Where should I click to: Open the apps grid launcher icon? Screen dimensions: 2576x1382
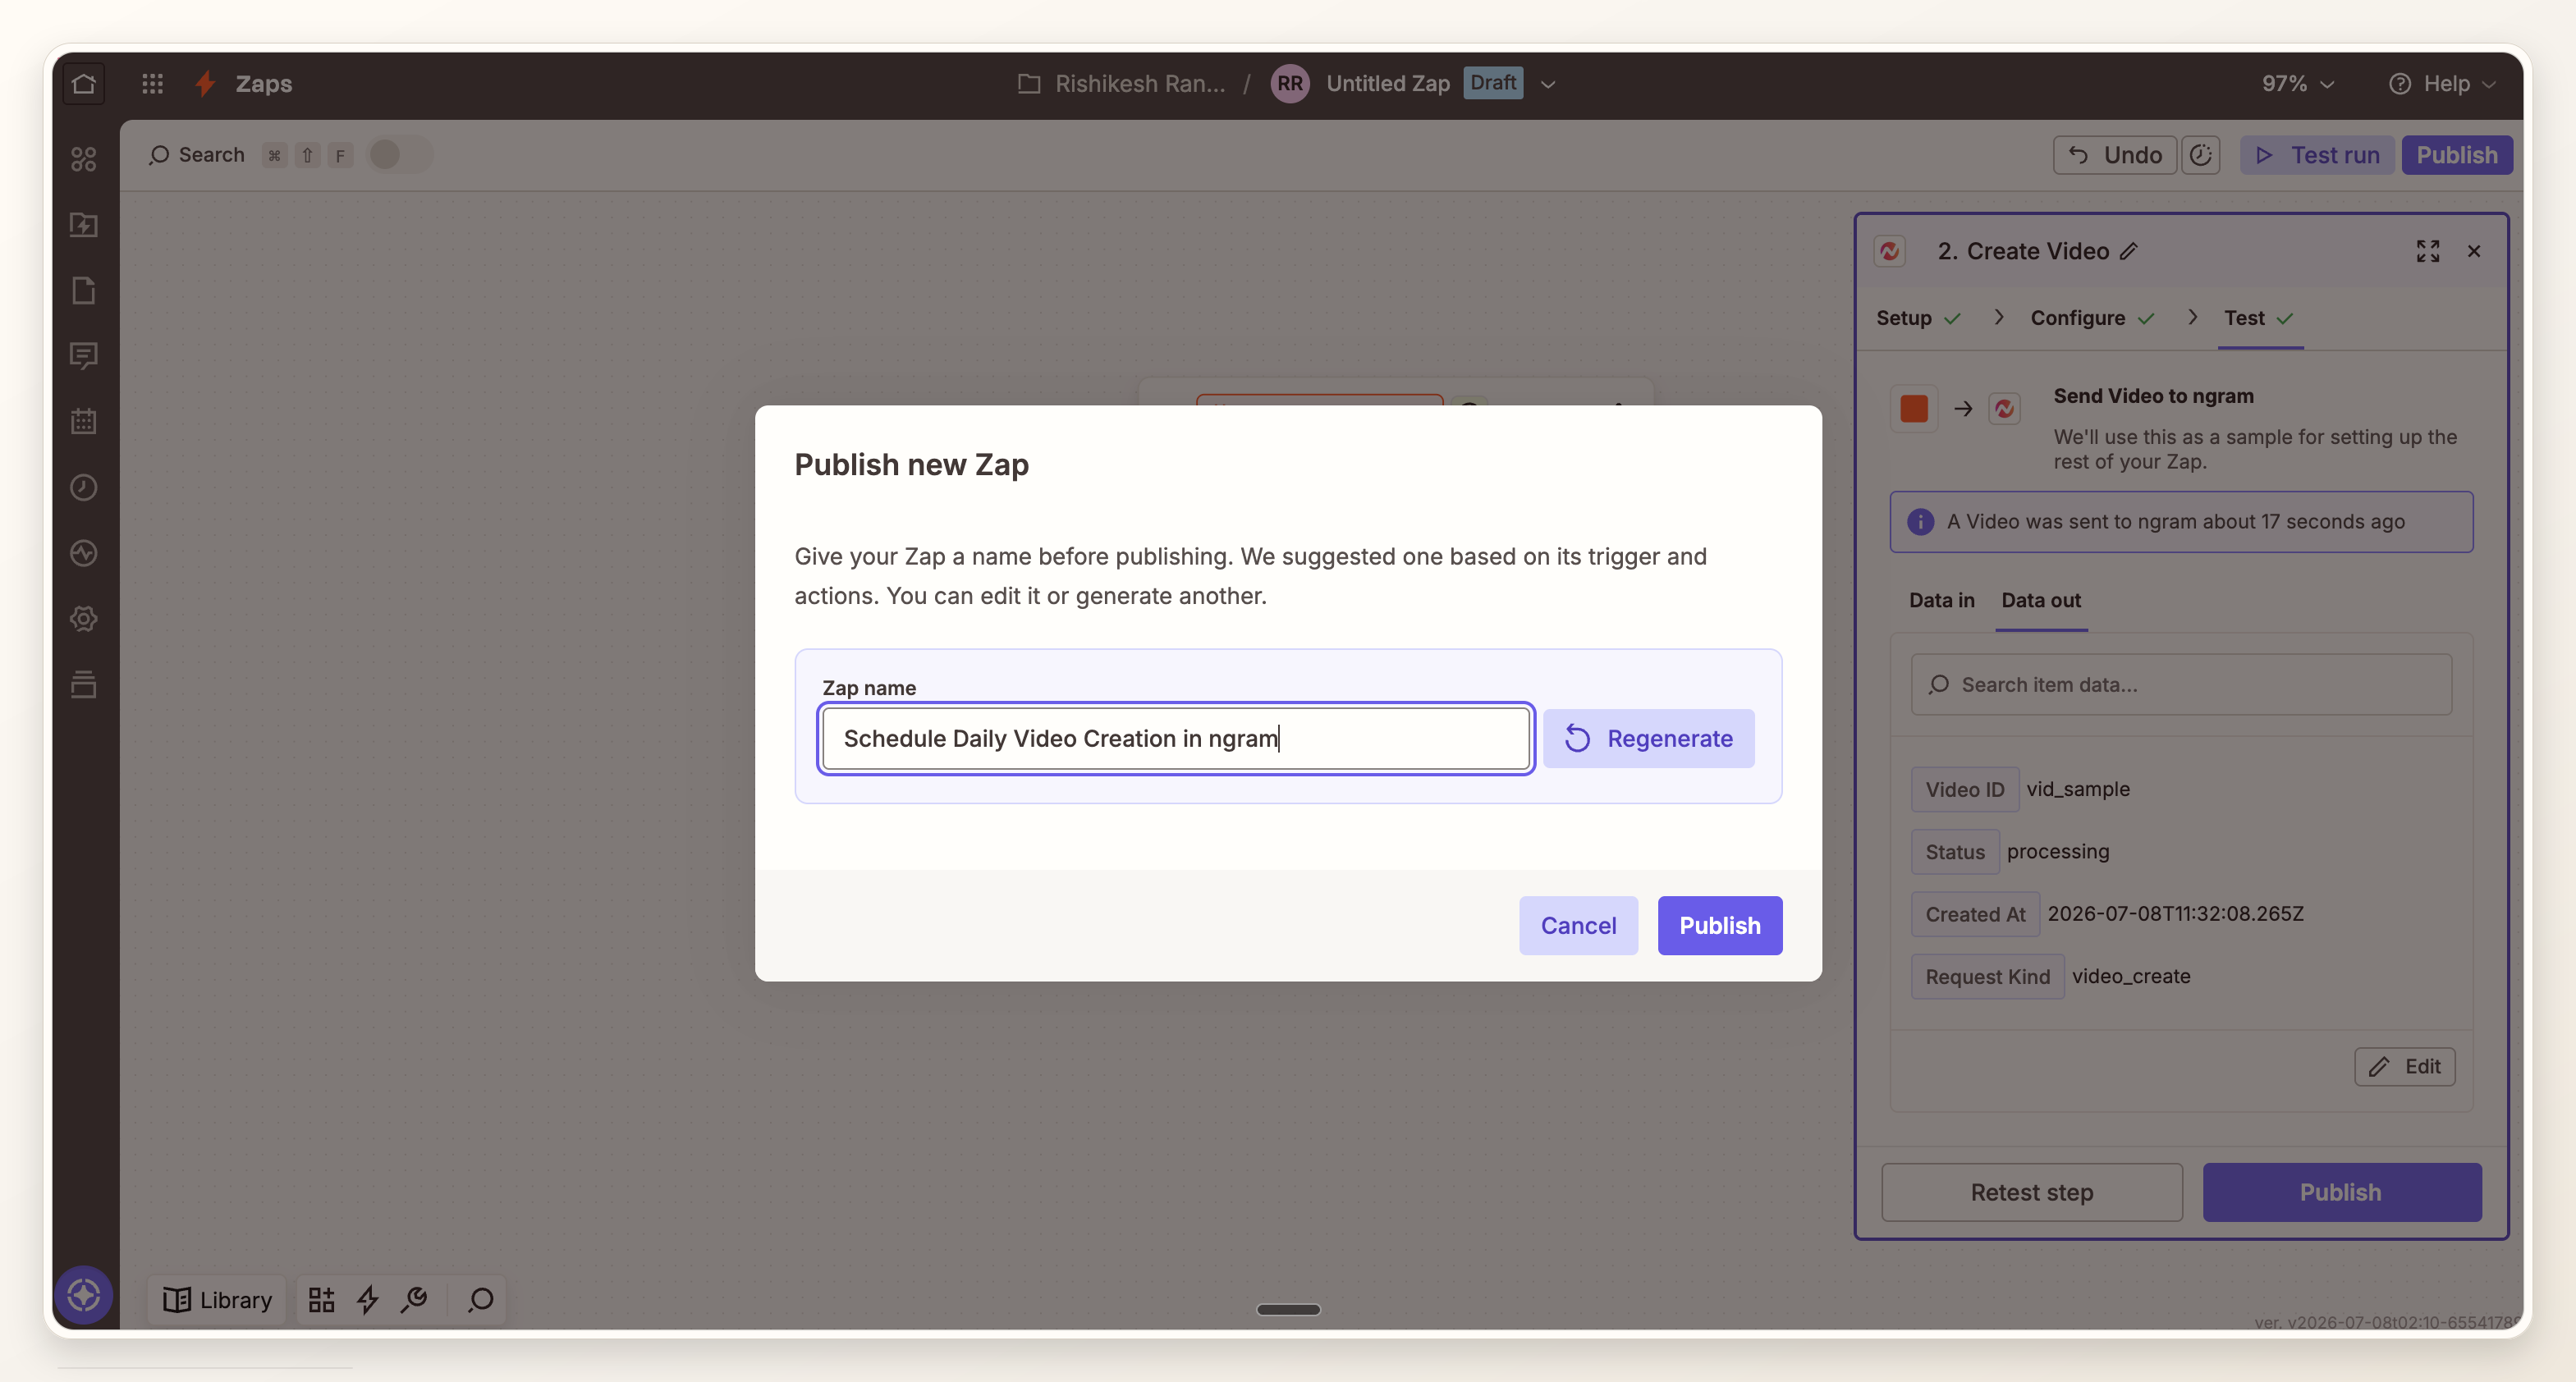coord(152,83)
